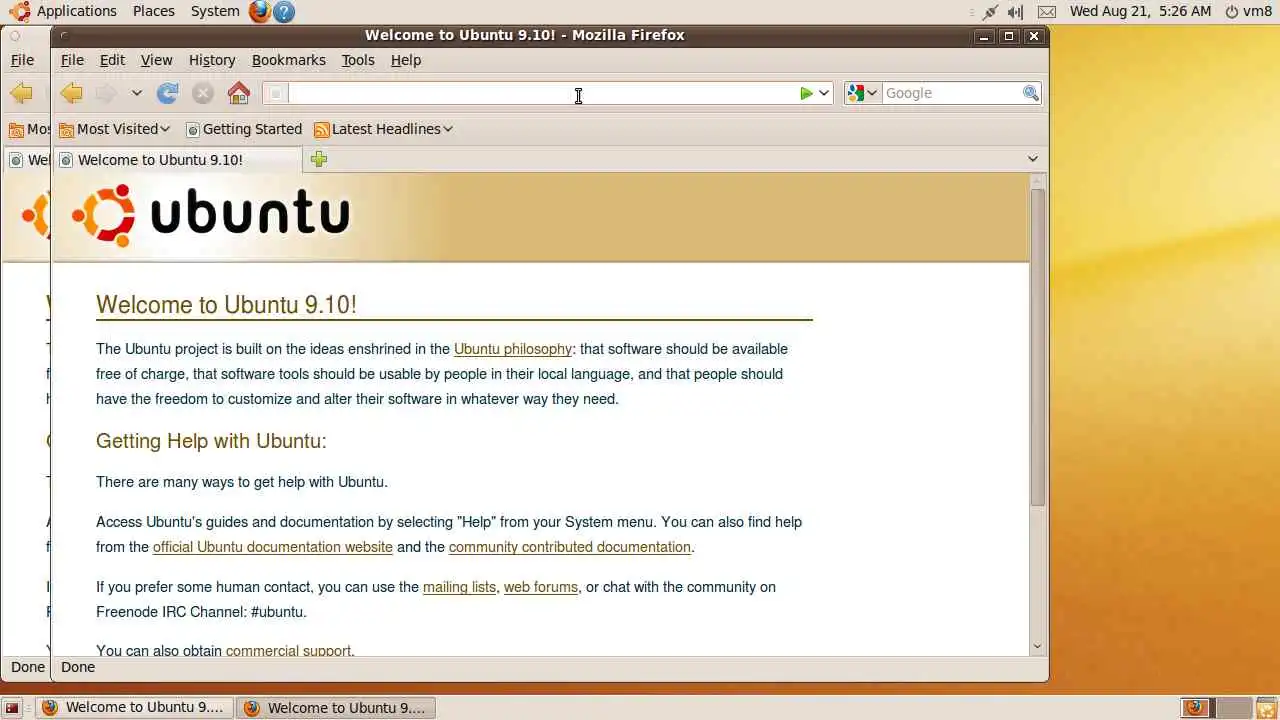Launch Firefox from the top panel icon
Viewport: 1280px width, 720px height.
pos(260,11)
